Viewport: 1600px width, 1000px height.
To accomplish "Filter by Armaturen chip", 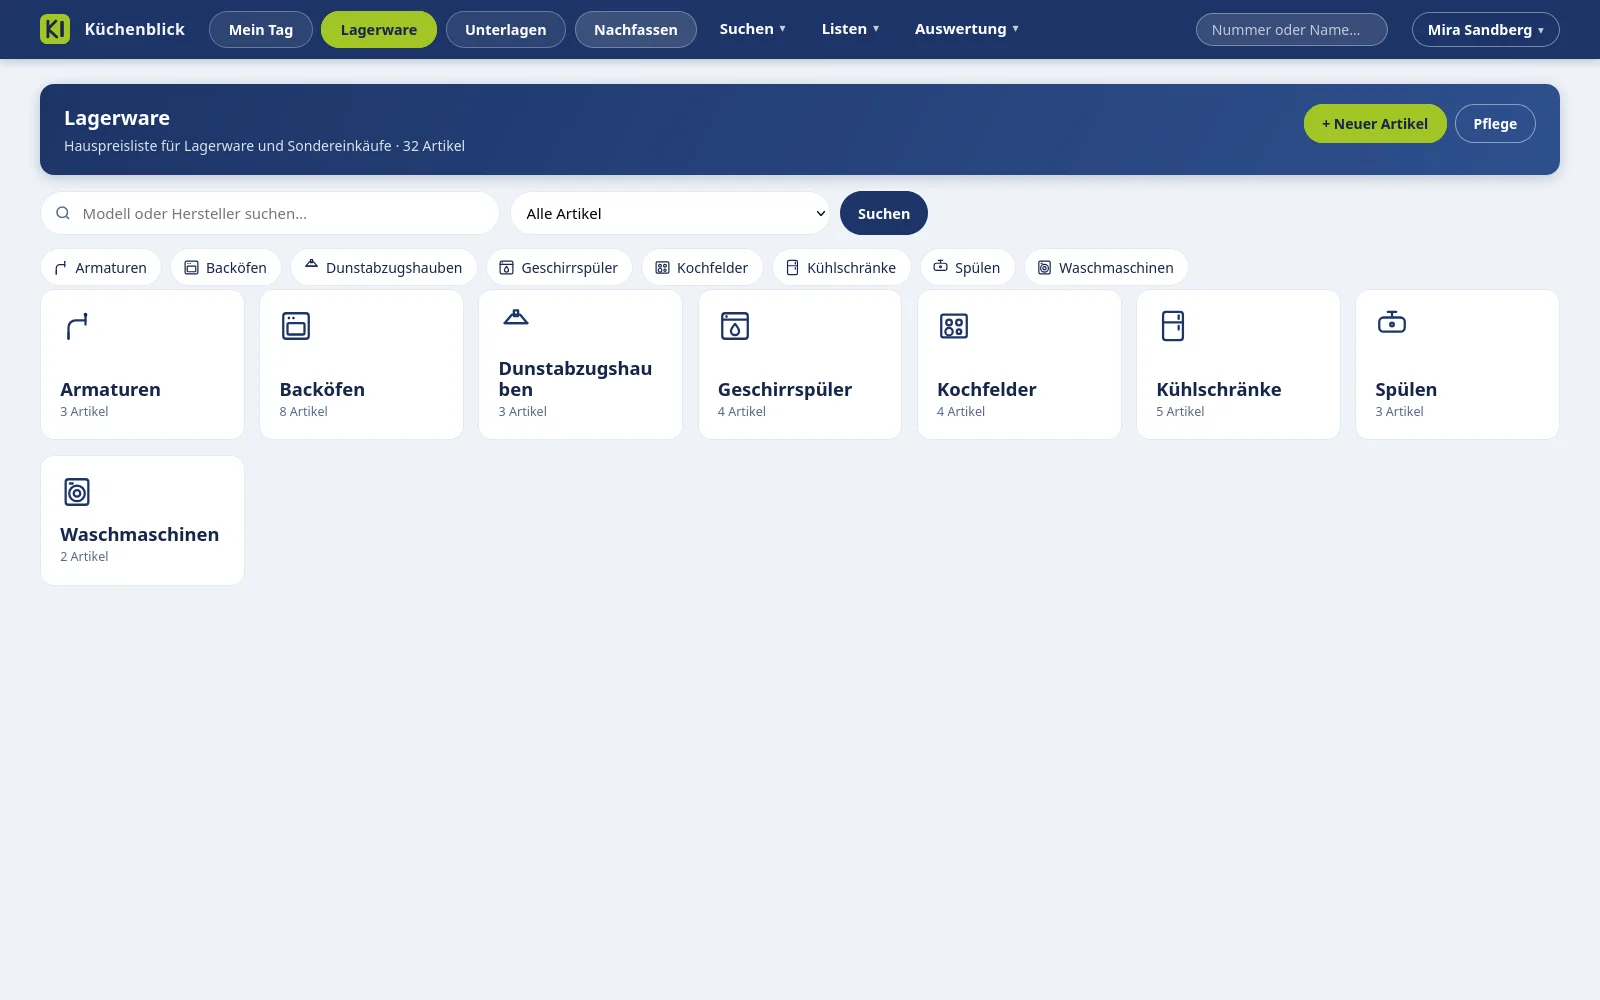I will pyautogui.click(x=101, y=268).
